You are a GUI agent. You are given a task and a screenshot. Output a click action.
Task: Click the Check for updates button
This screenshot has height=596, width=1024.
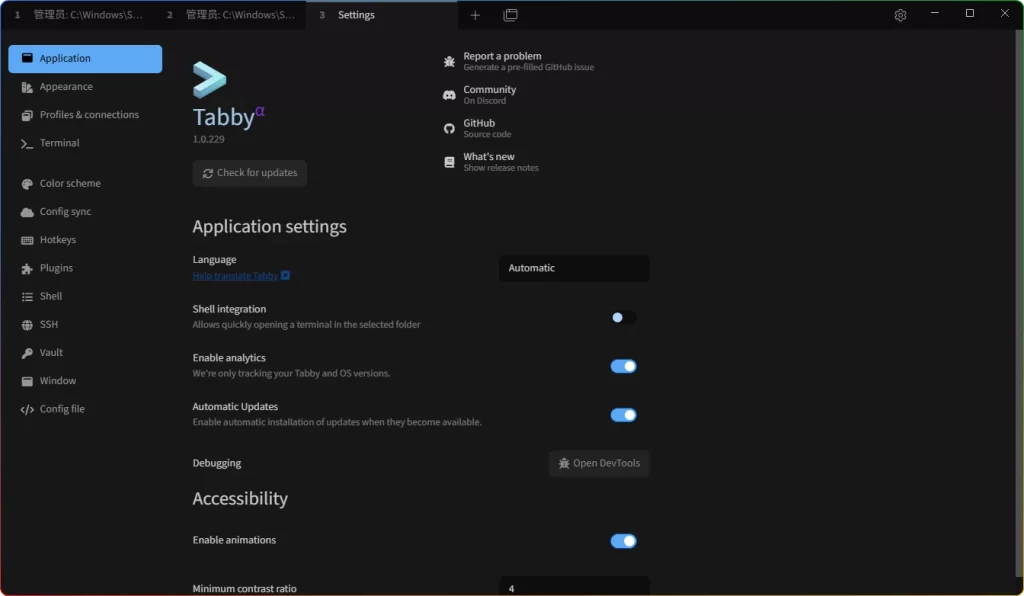click(x=249, y=173)
